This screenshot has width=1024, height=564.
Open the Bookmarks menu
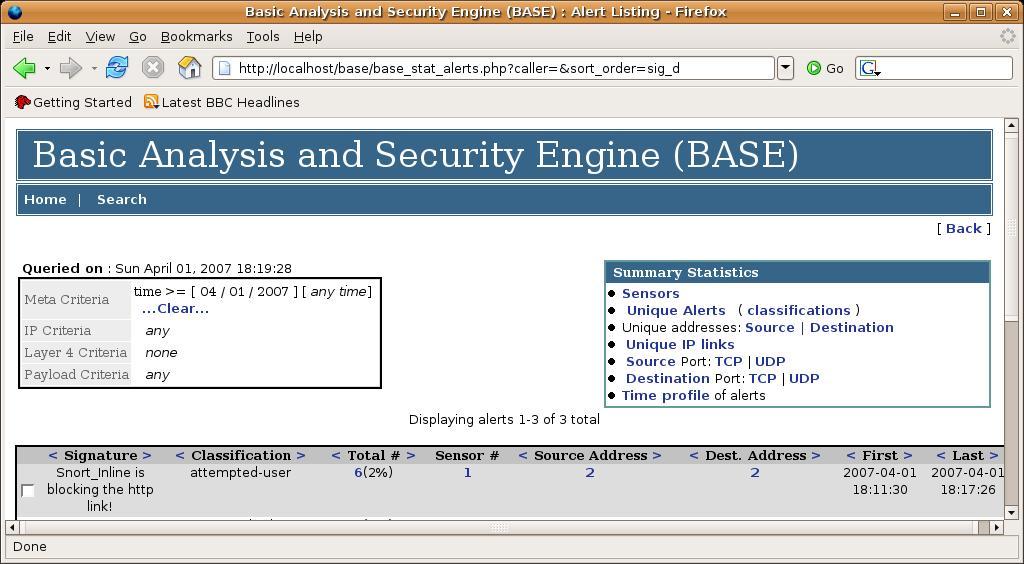pos(197,37)
